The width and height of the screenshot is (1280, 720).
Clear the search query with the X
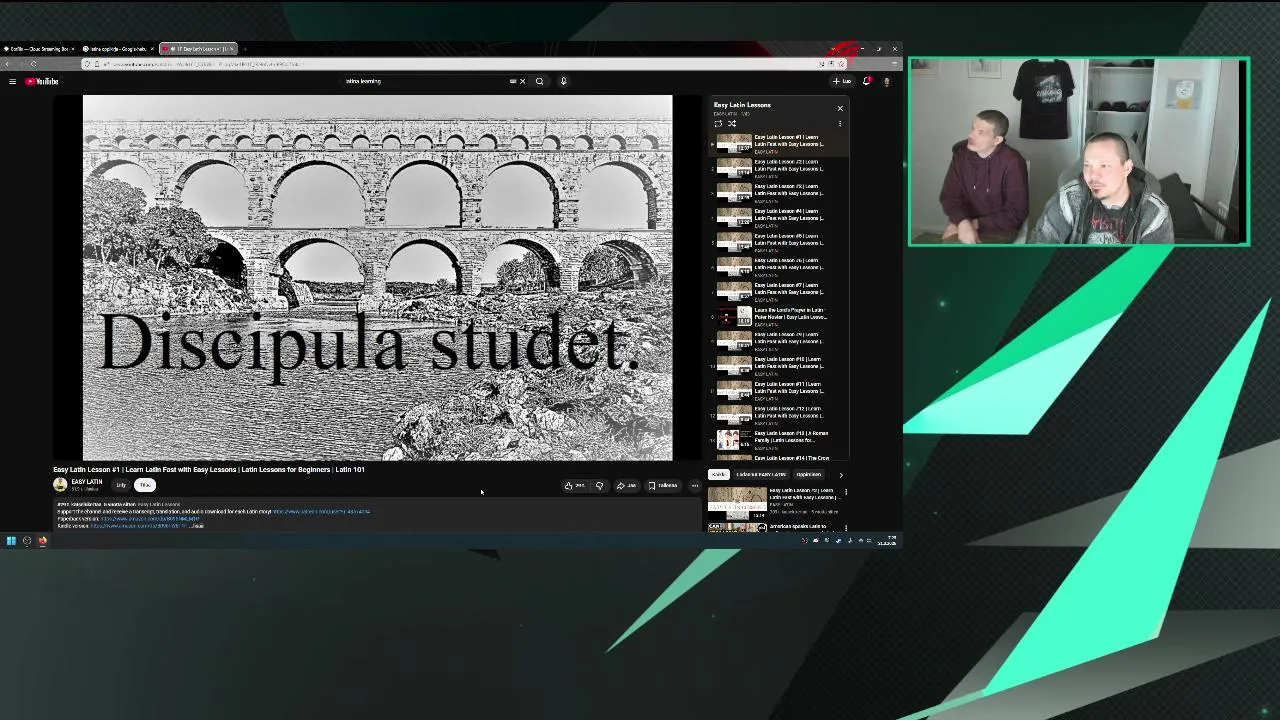522,81
